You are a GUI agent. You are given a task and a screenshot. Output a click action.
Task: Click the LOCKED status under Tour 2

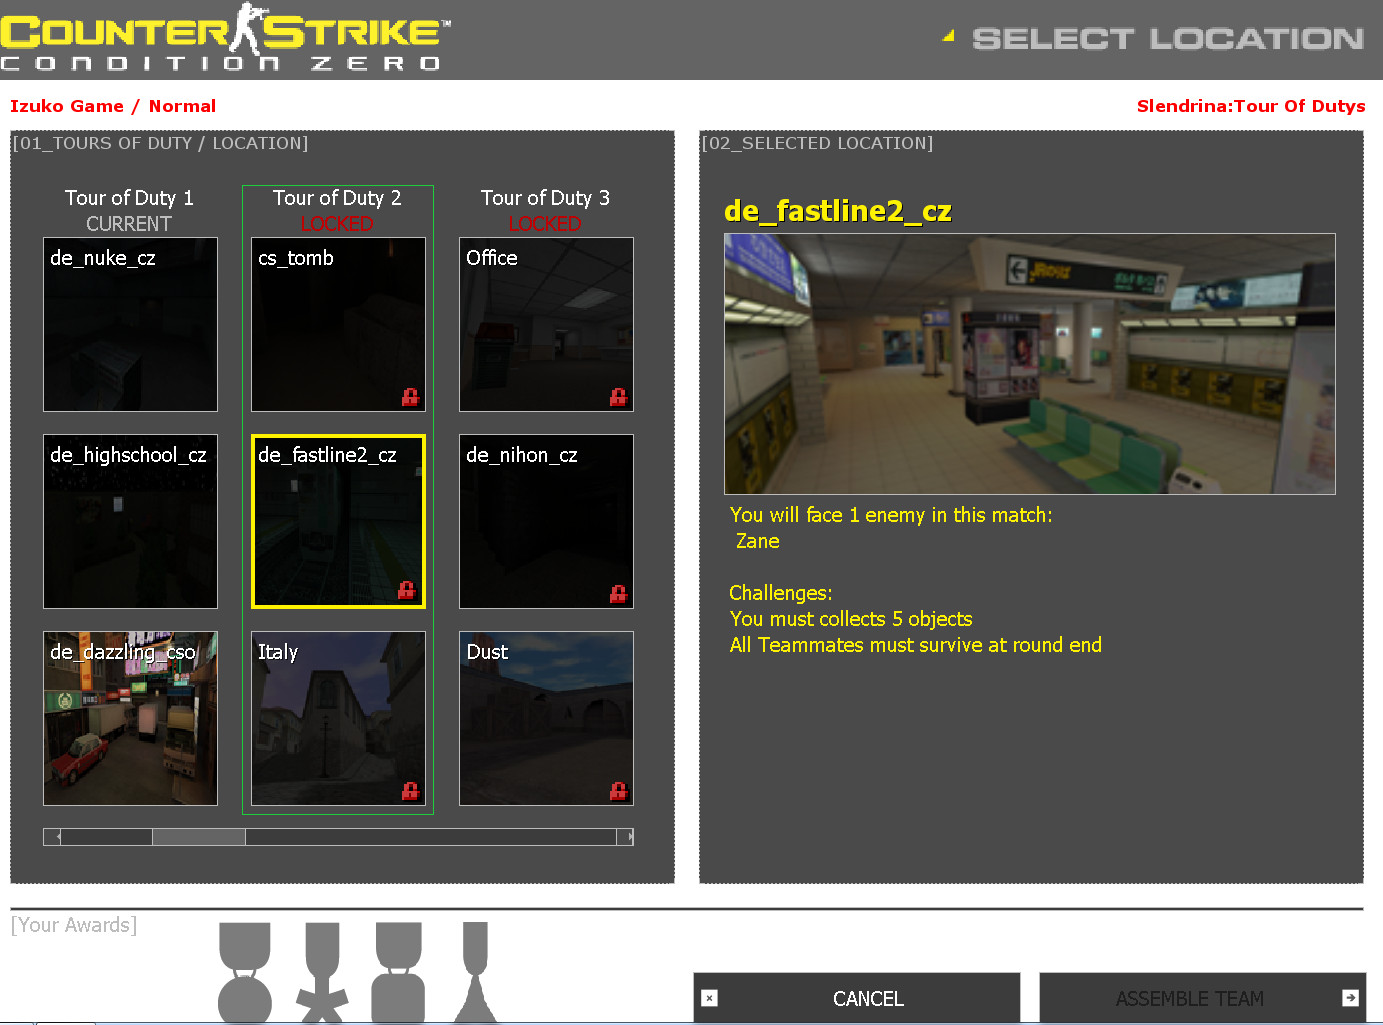pyautogui.click(x=337, y=224)
